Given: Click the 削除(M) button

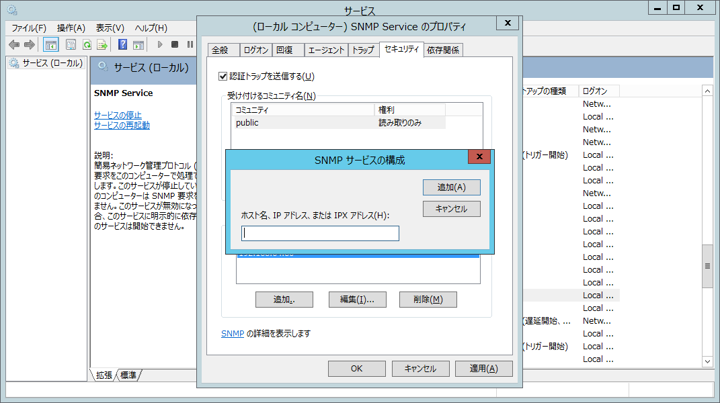Looking at the screenshot, I should [x=428, y=300].
